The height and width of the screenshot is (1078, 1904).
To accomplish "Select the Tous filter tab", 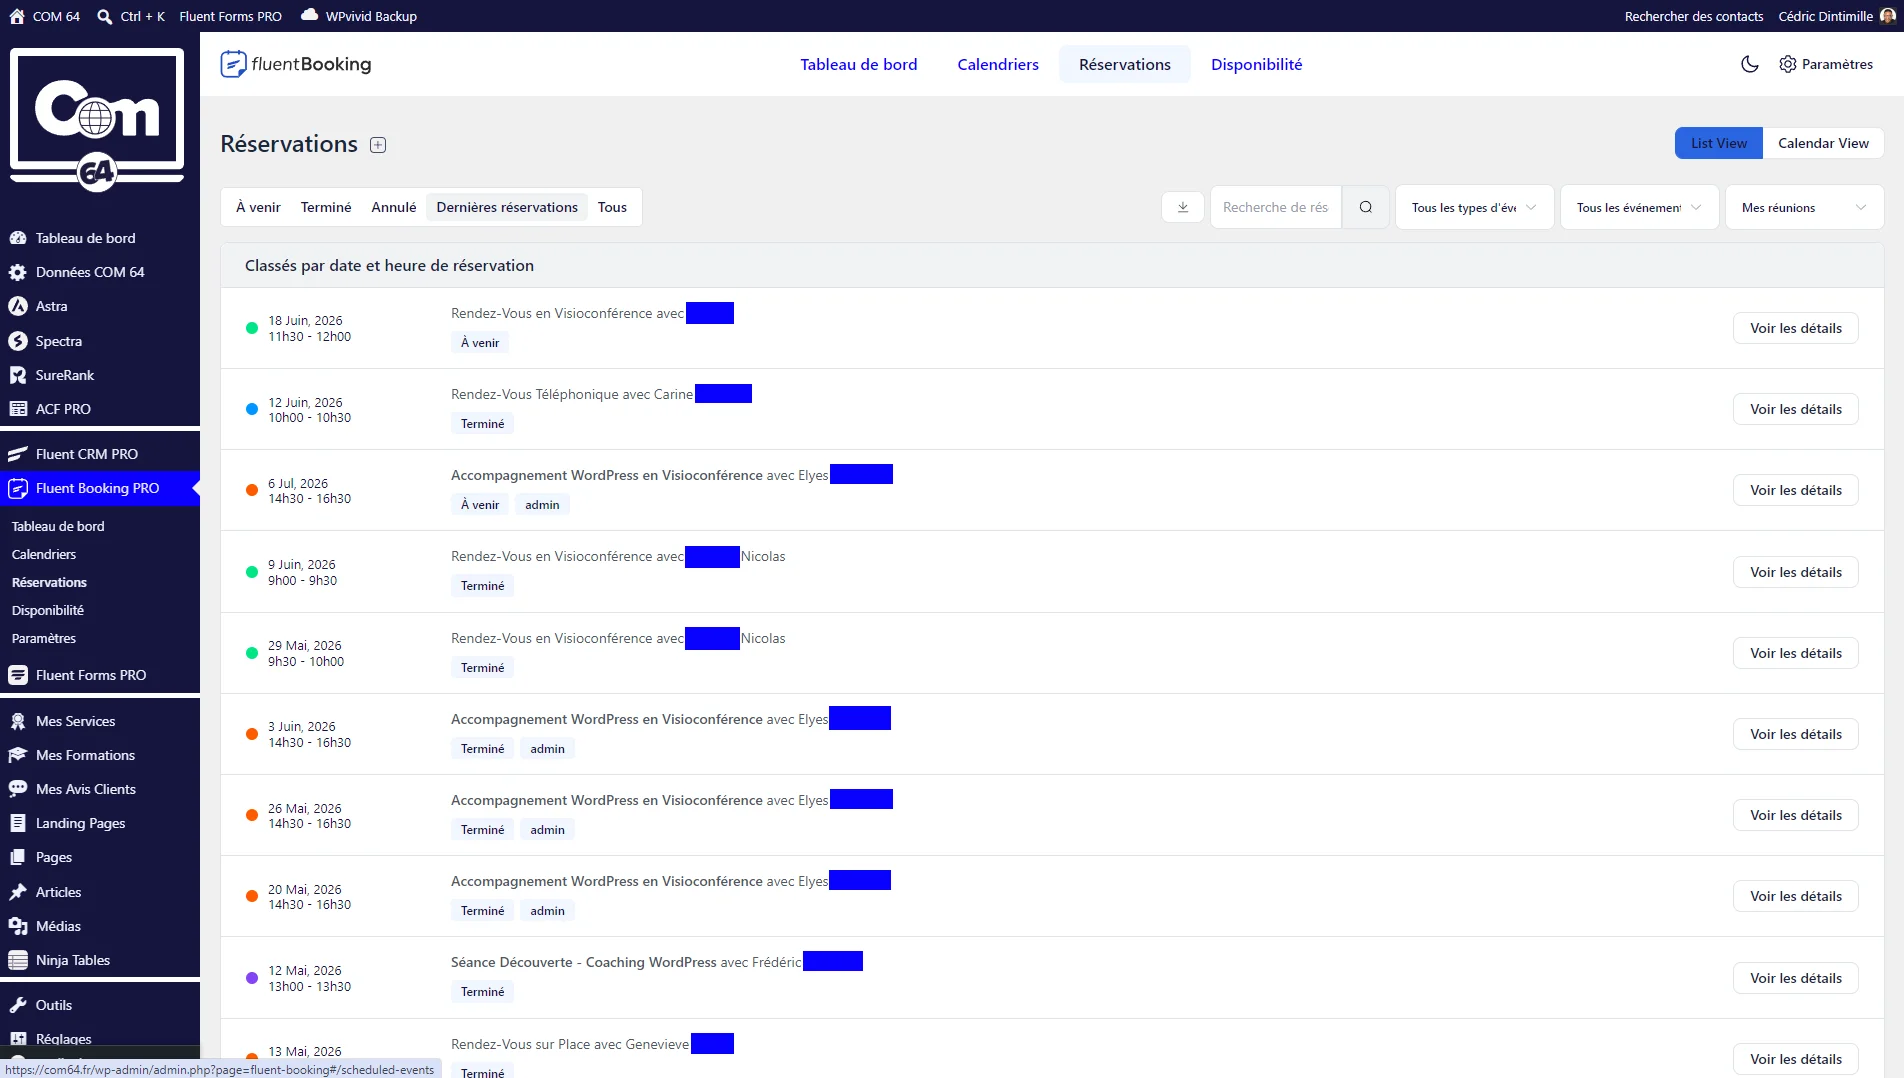I will (612, 207).
